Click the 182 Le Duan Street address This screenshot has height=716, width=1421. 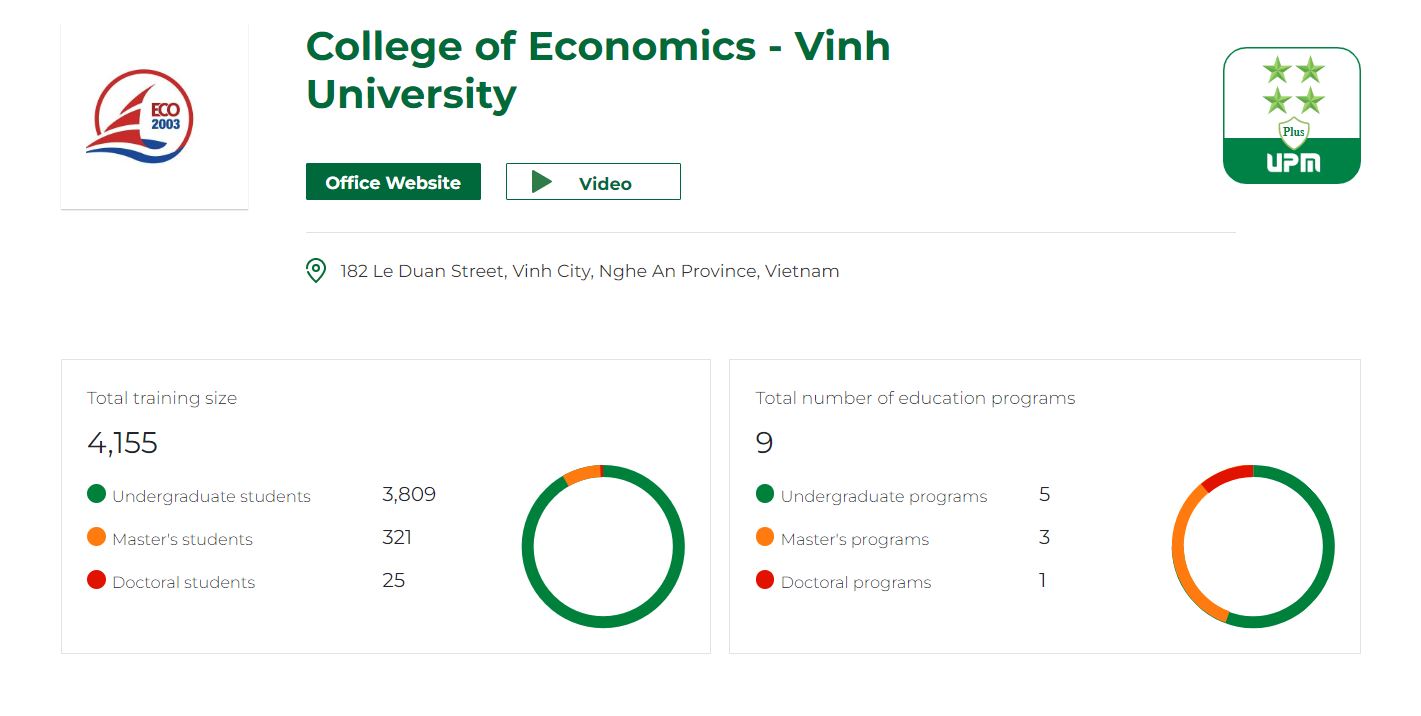[x=590, y=271]
